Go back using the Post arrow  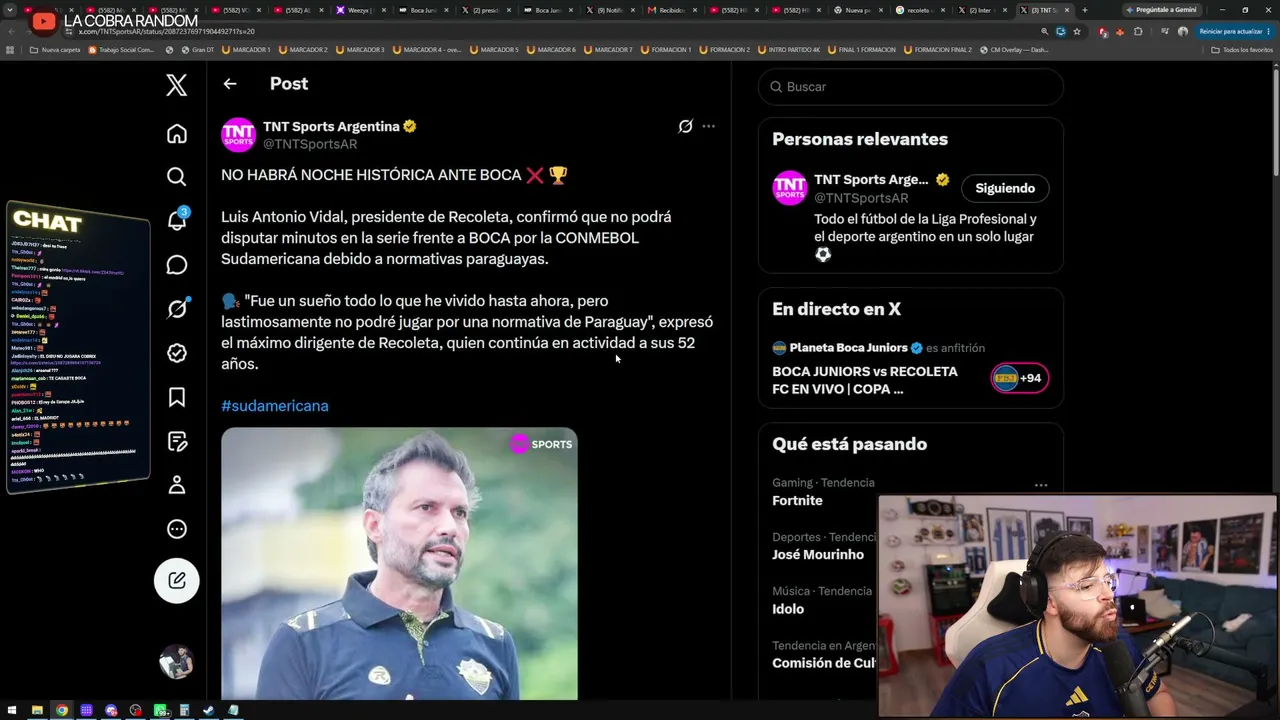230,84
